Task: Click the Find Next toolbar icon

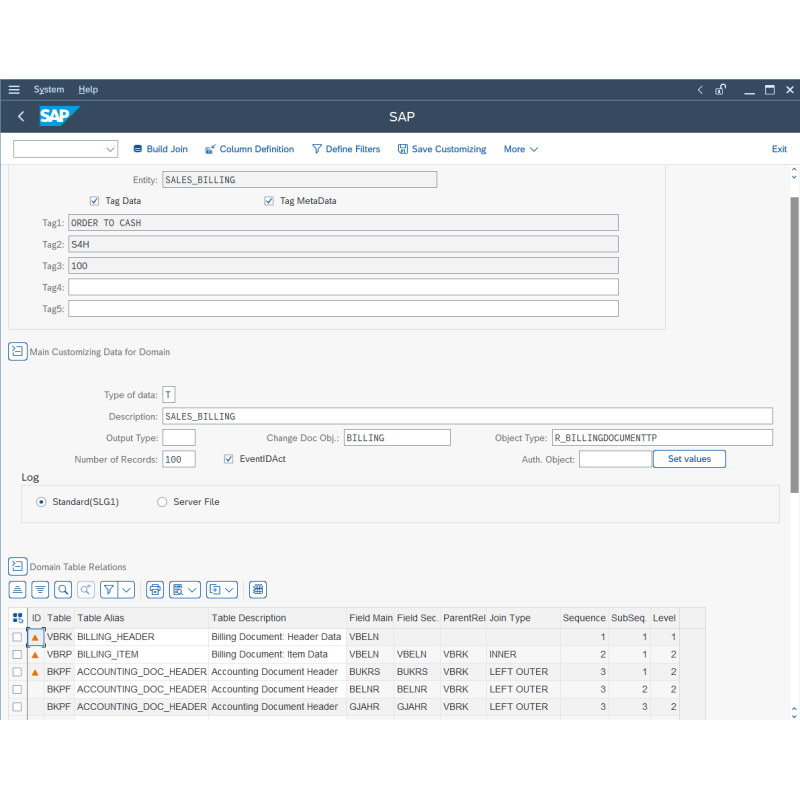Action: click(x=86, y=590)
